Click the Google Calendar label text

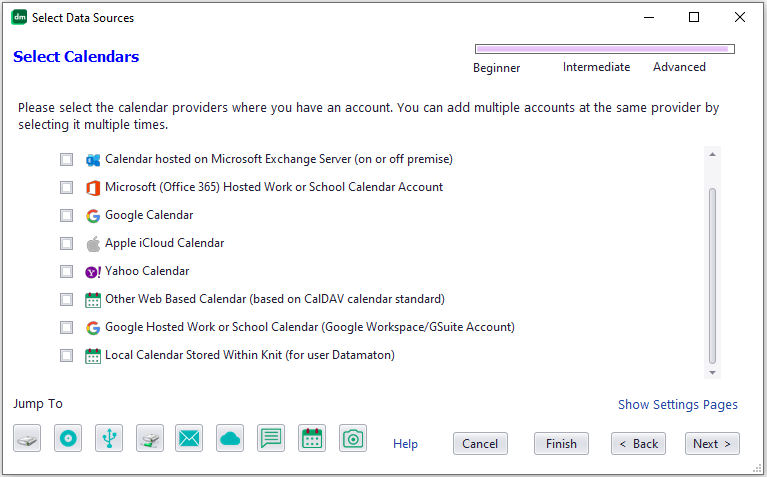149,215
